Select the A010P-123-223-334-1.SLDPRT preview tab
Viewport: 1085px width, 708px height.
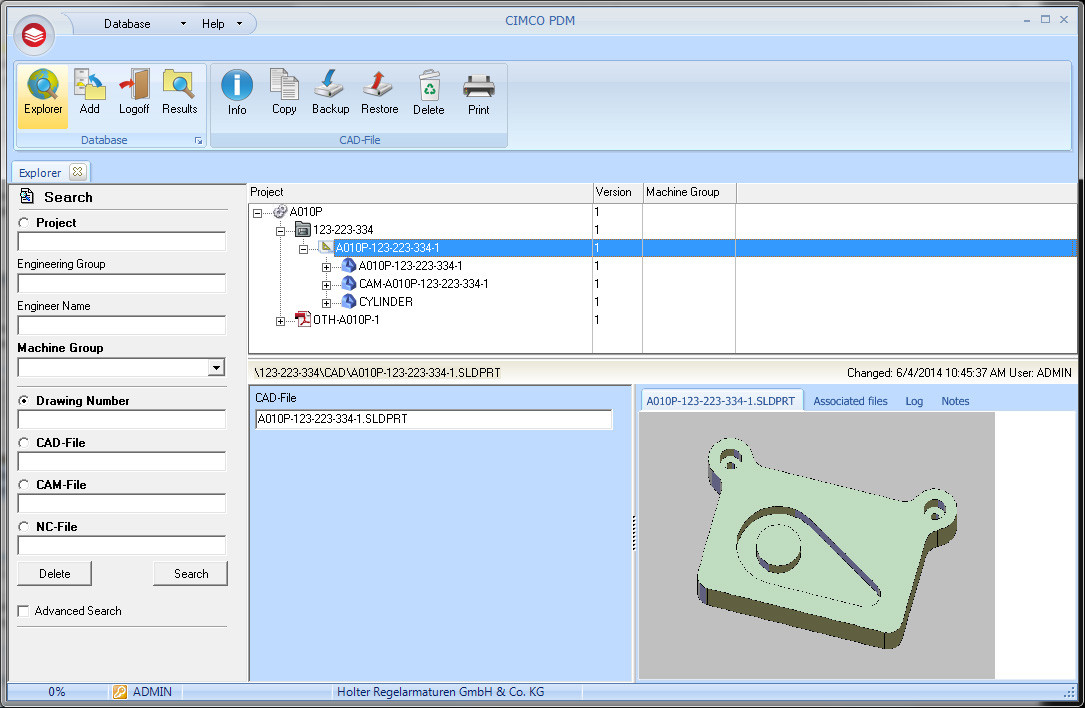[x=720, y=401]
